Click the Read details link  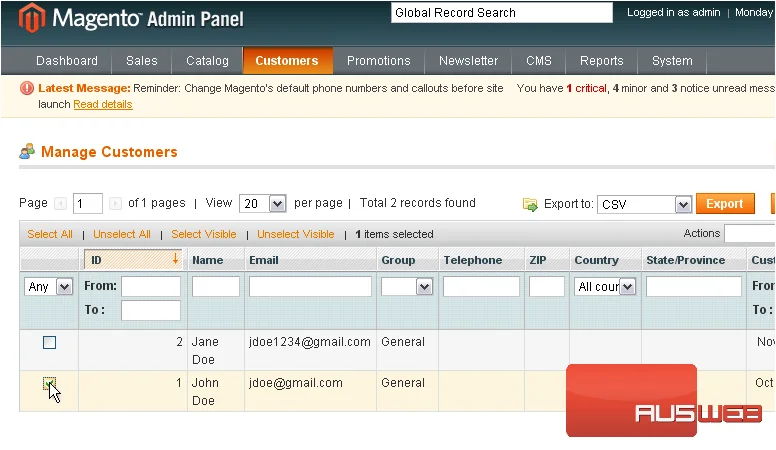103,104
